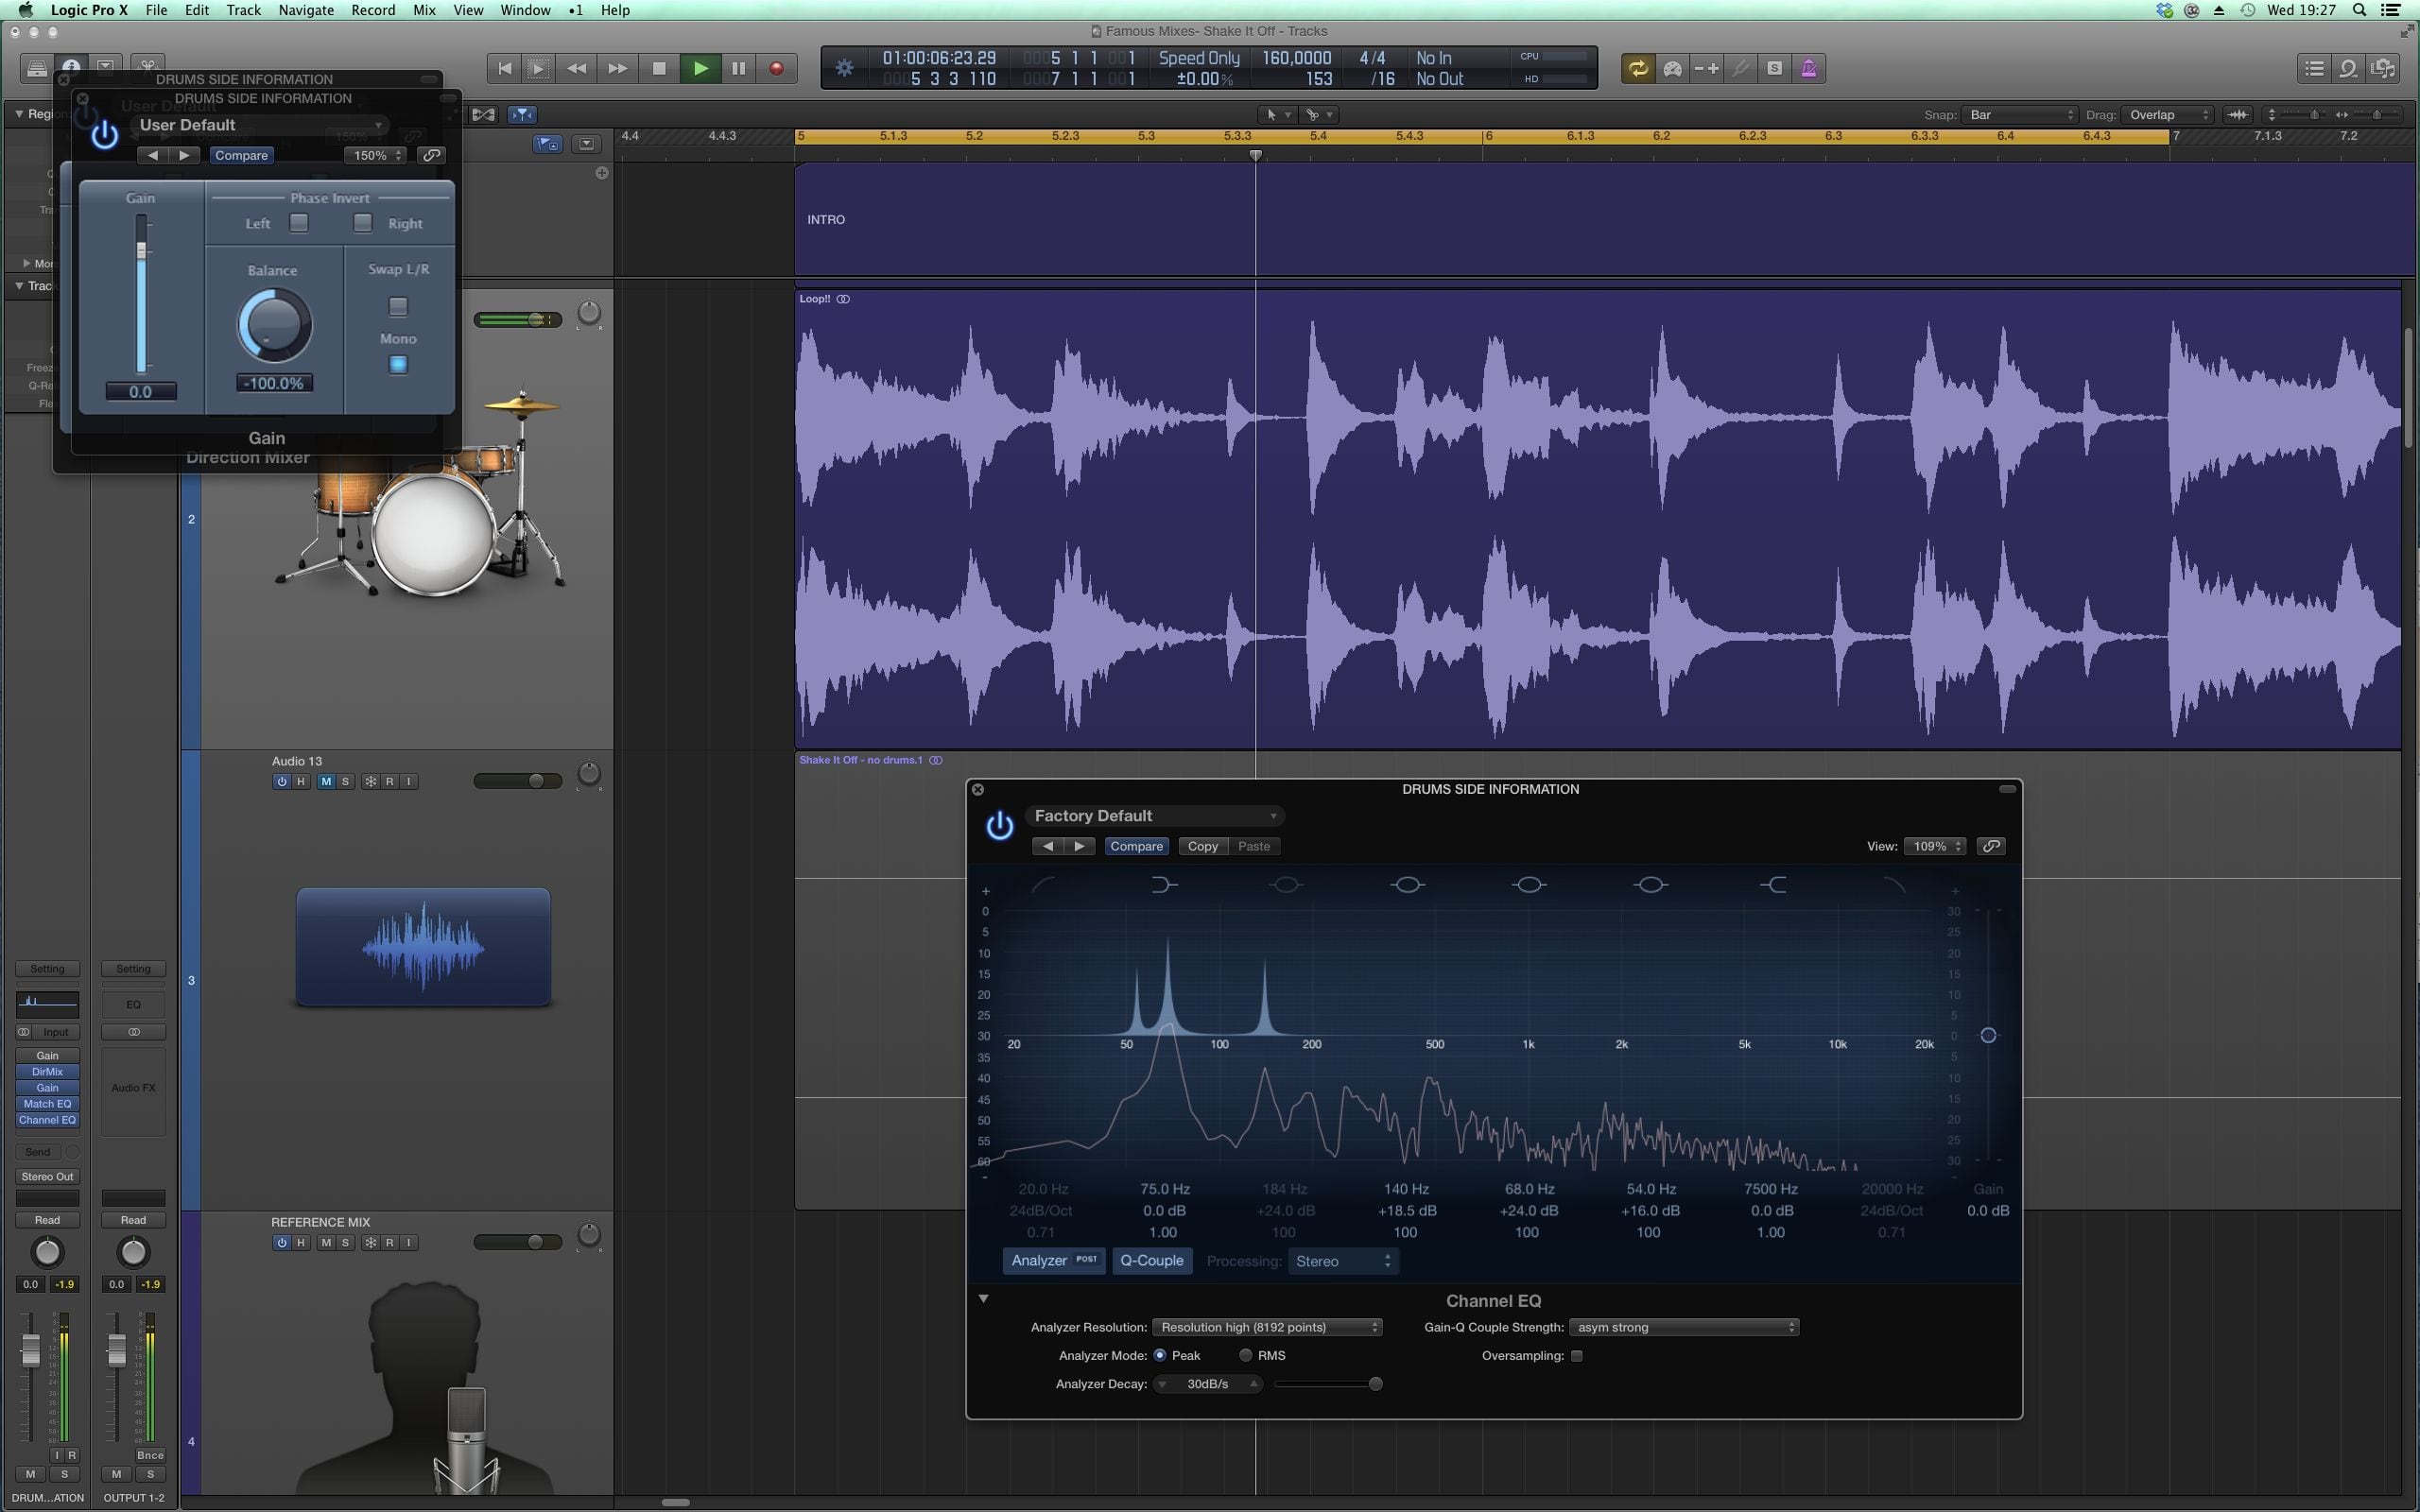This screenshot has height=1512, width=2420.
Task: Toggle Q-Couple button in Channel EQ
Action: [x=1152, y=1261]
